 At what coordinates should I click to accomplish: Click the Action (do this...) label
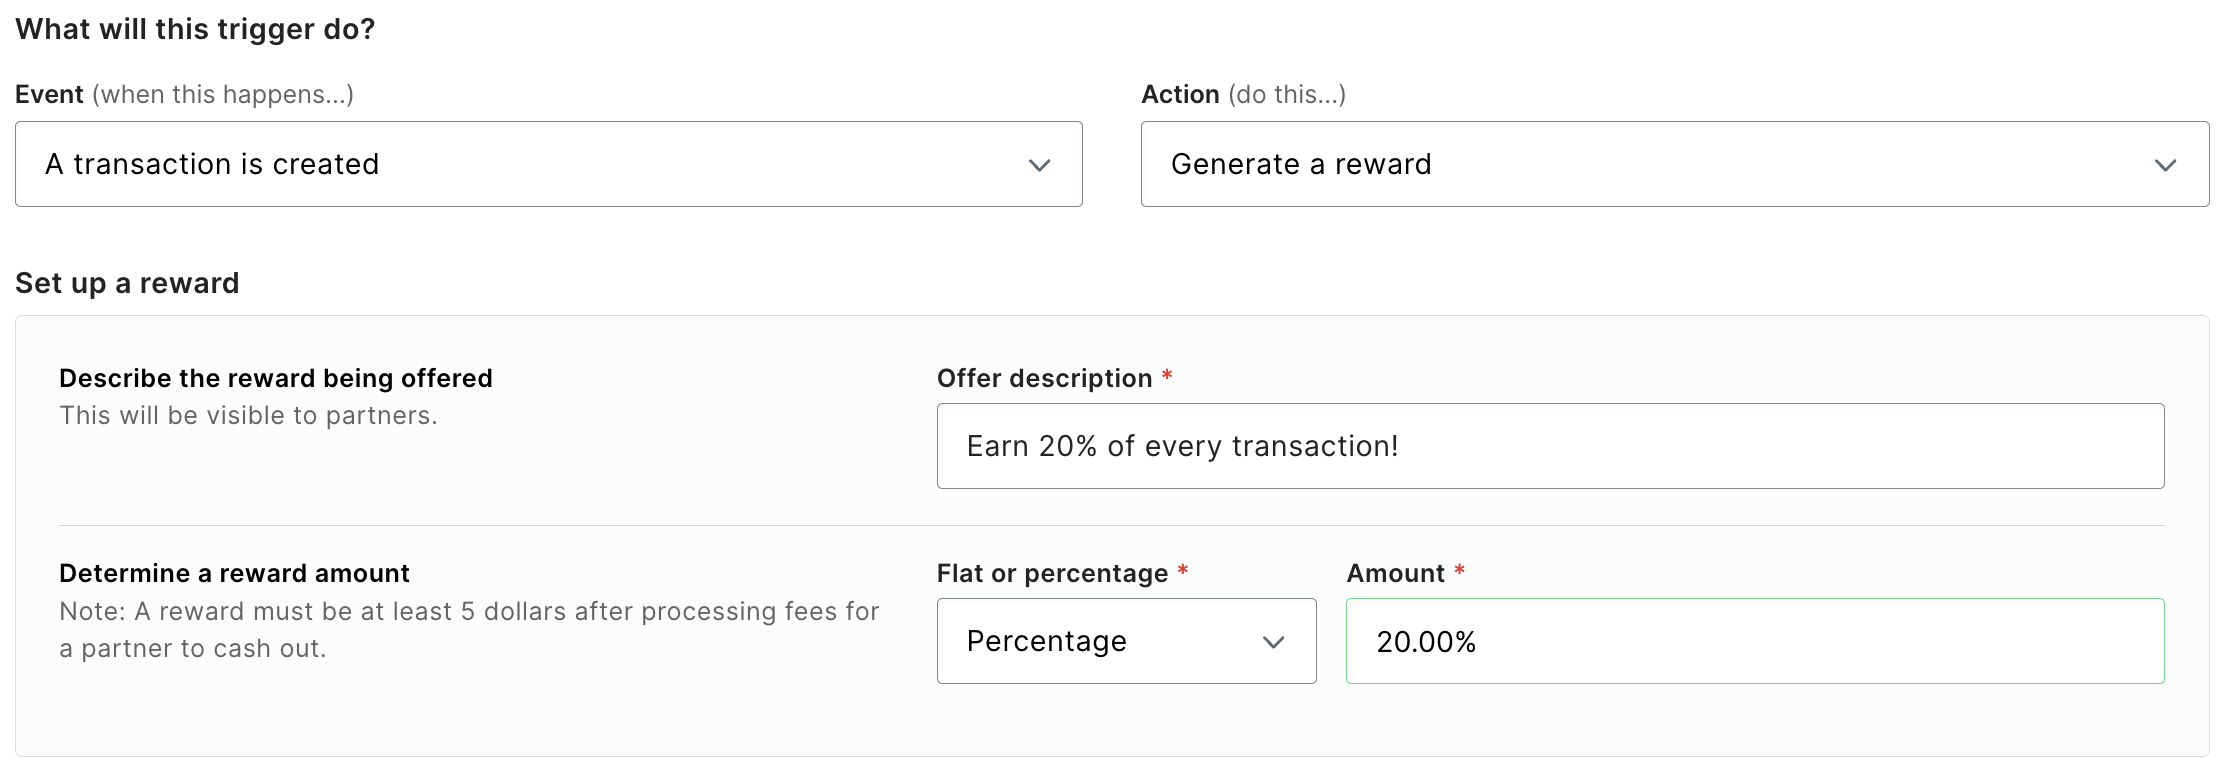(x=1243, y=93)
